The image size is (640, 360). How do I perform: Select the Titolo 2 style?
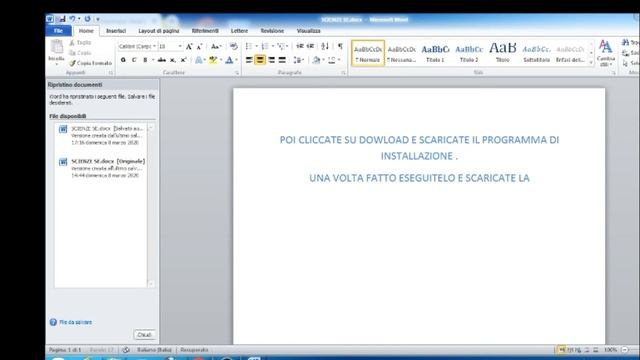[469, 53]
